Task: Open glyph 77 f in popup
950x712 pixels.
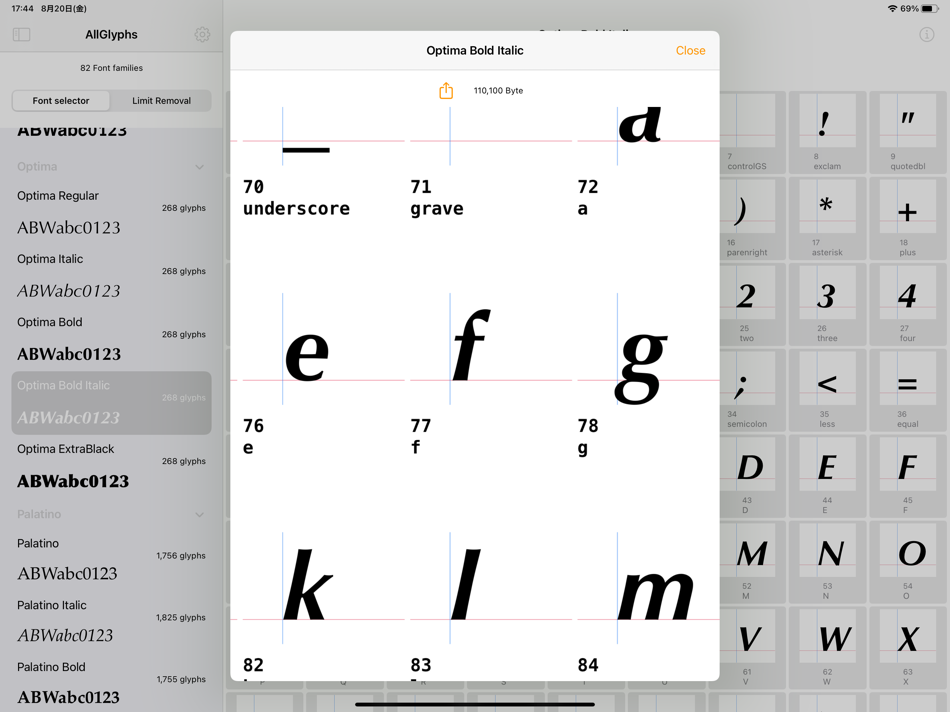Action: [491, 376]
